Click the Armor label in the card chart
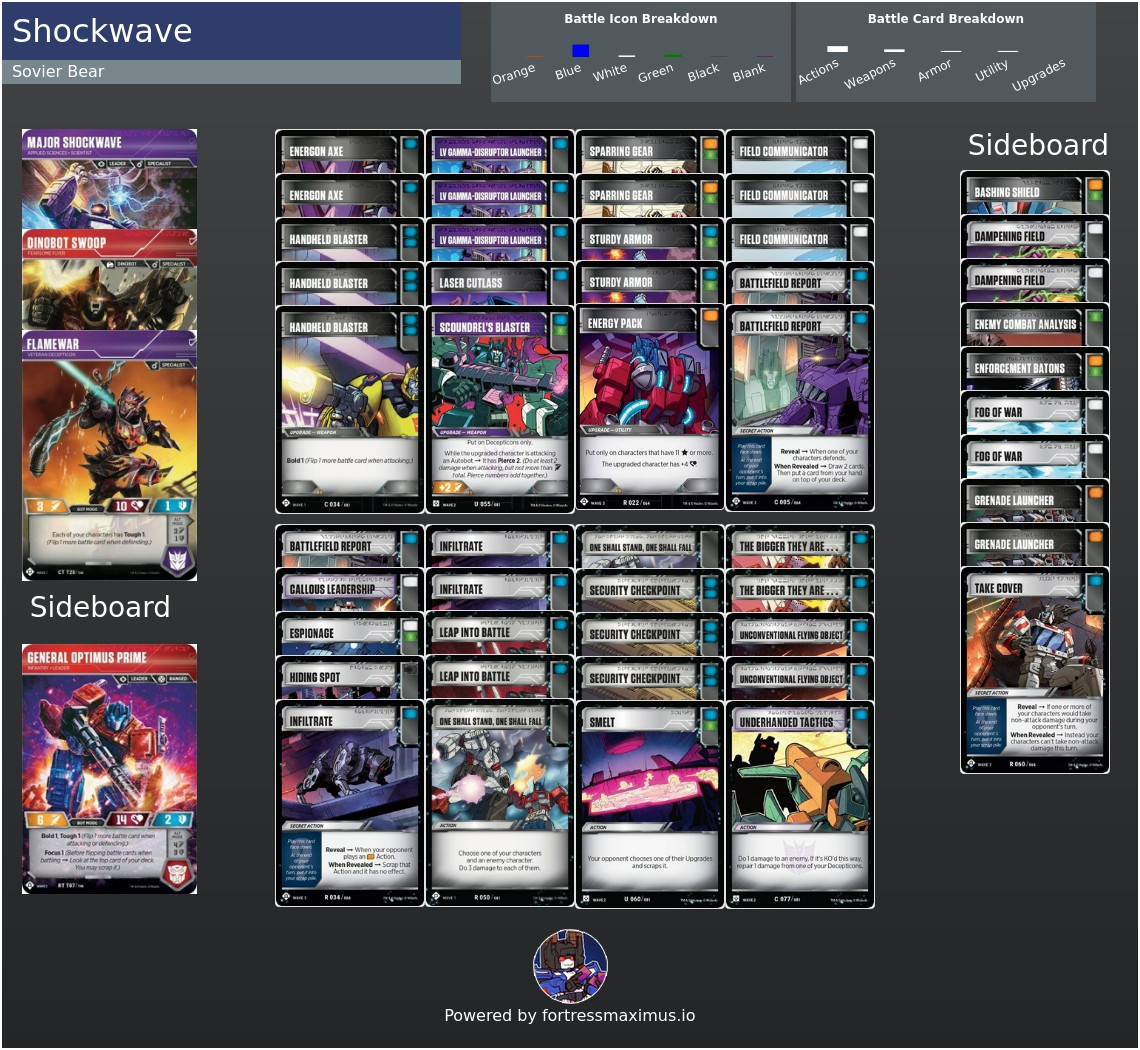The width and height of the screenshot is (1140, 1050). tap(934, 71)
